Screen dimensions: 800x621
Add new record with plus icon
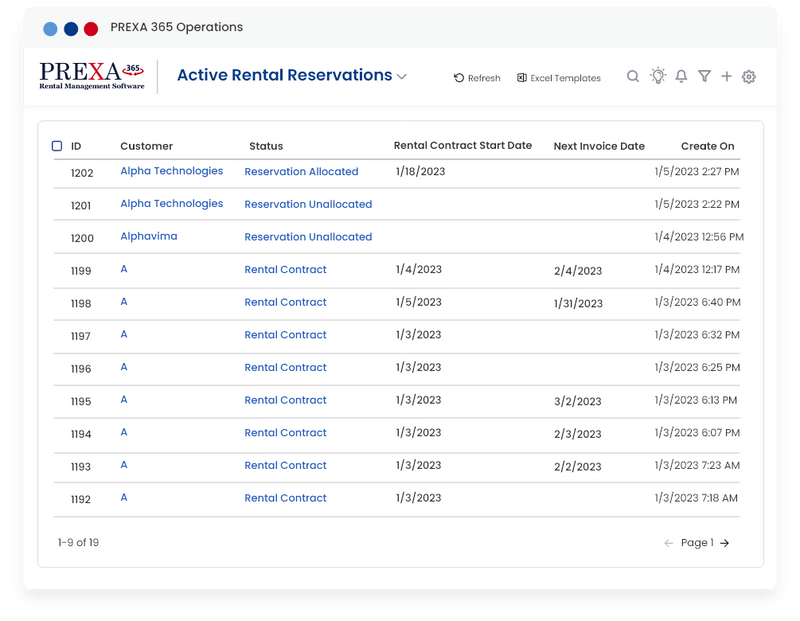pyautogui.click(x=727, y=77)
